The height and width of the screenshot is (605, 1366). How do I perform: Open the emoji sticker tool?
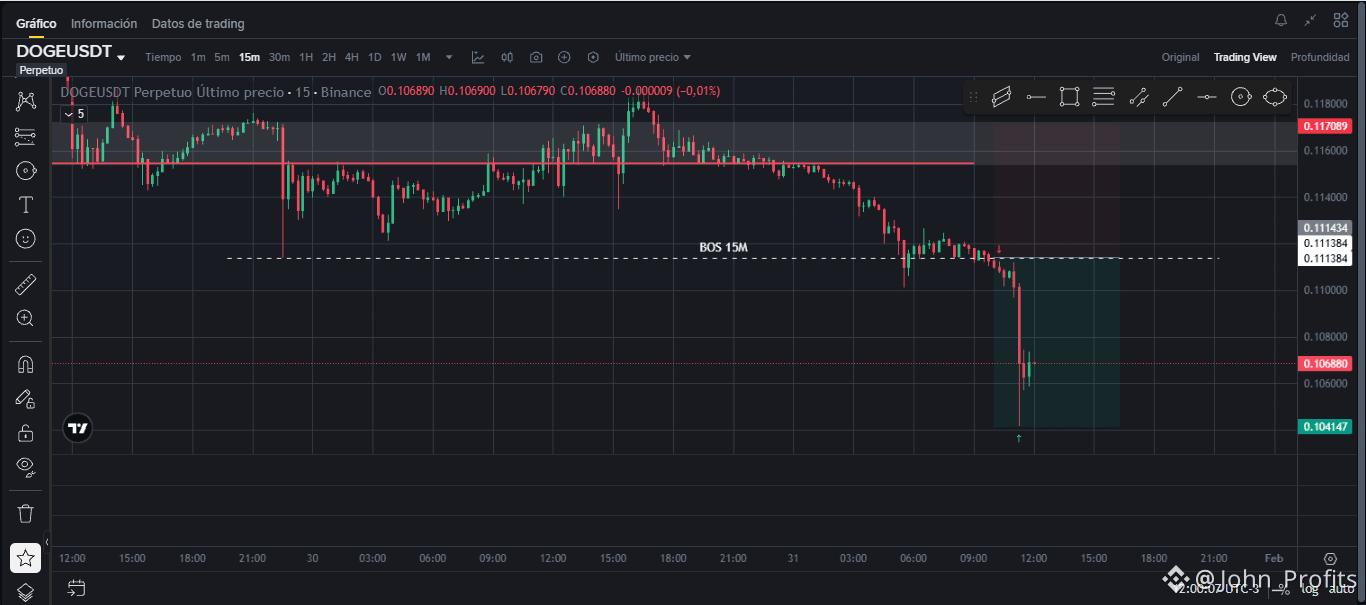26,239
